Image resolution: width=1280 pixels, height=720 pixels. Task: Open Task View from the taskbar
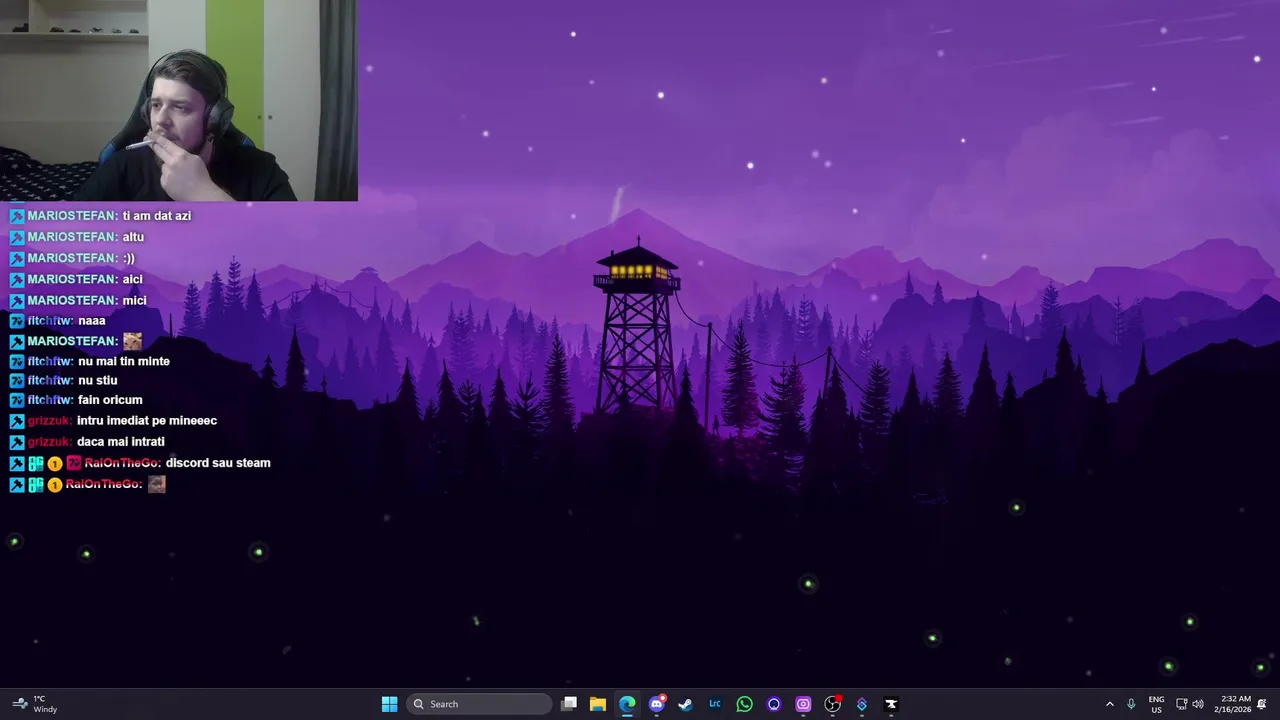tap(569, 704)
